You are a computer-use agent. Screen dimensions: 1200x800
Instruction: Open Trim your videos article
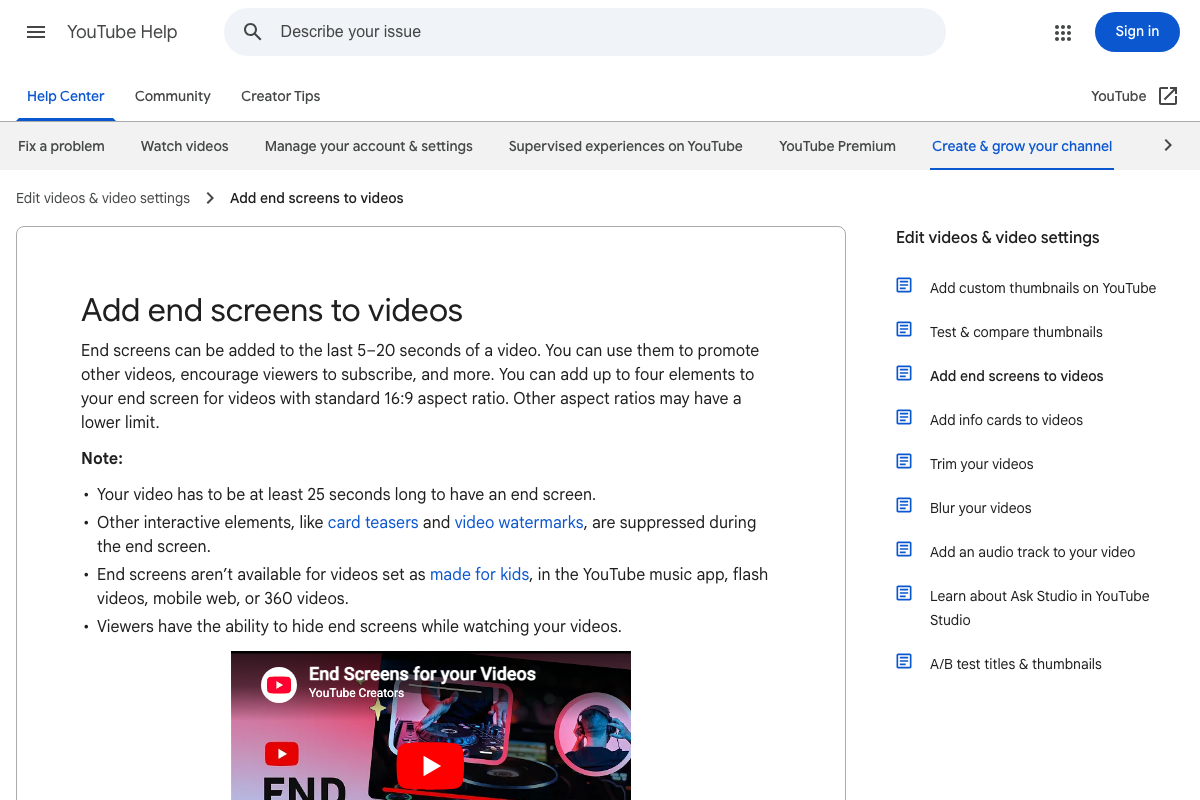pos(982,464)
